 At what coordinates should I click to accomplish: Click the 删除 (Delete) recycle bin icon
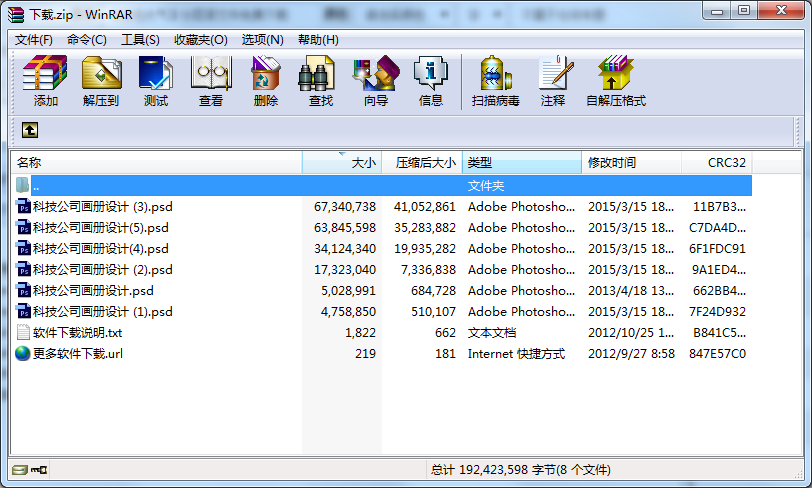[x=266, y=73]
